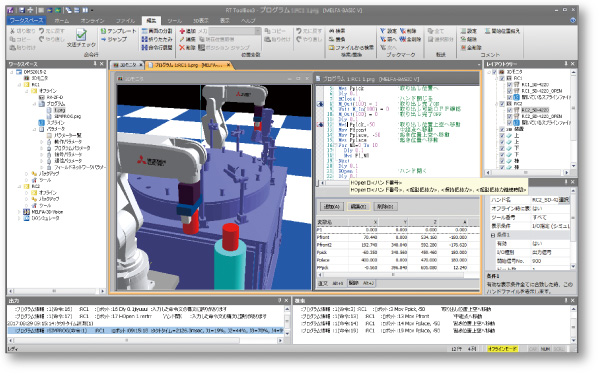Open the ホーム ribbon tab
Image resolution: width=600 pixels, height=380 pixels.
tap(62, 21)
